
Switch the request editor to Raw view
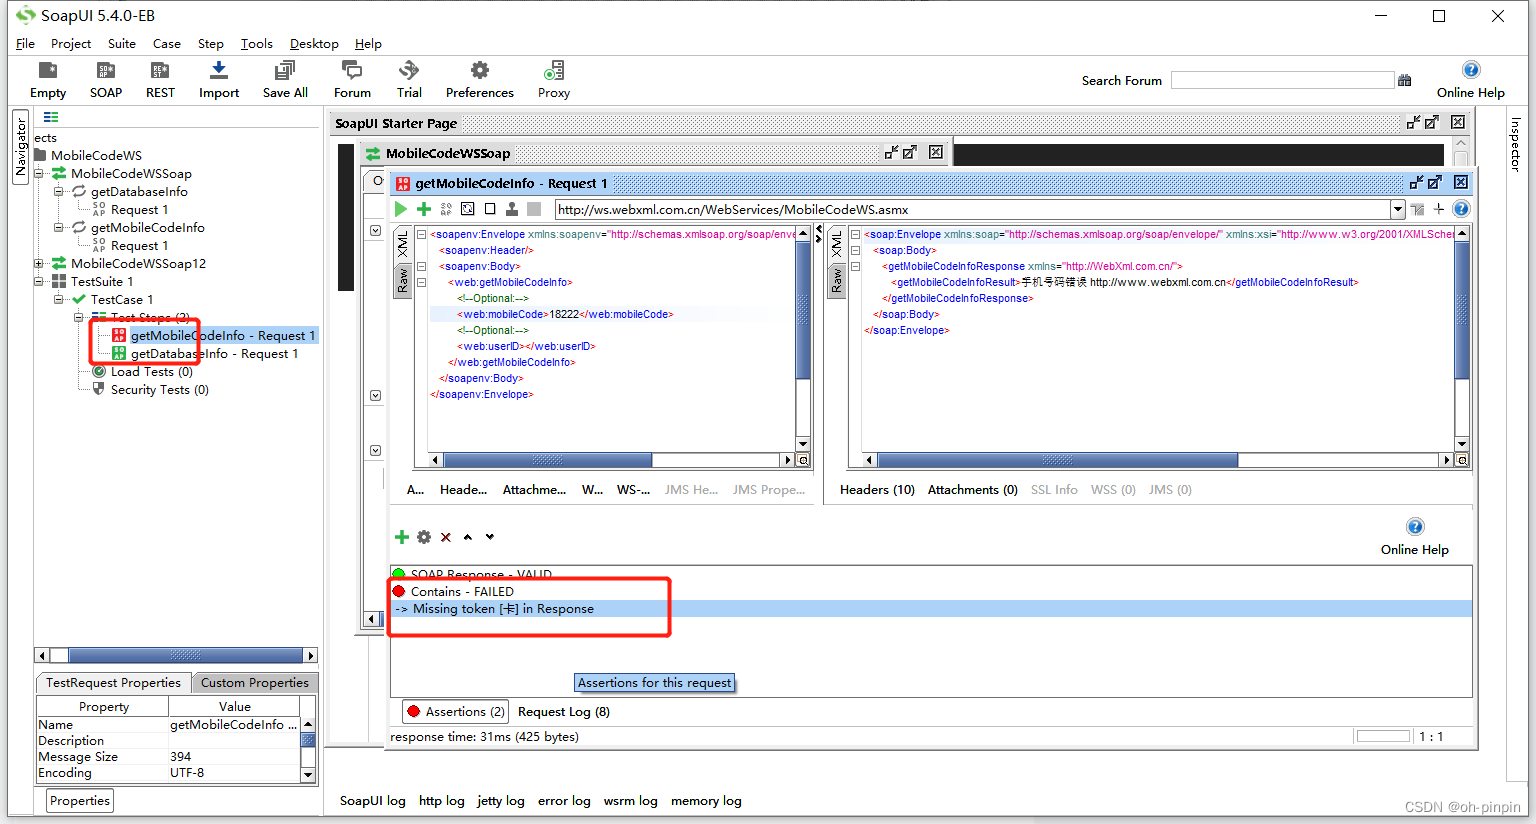(404, 279)
